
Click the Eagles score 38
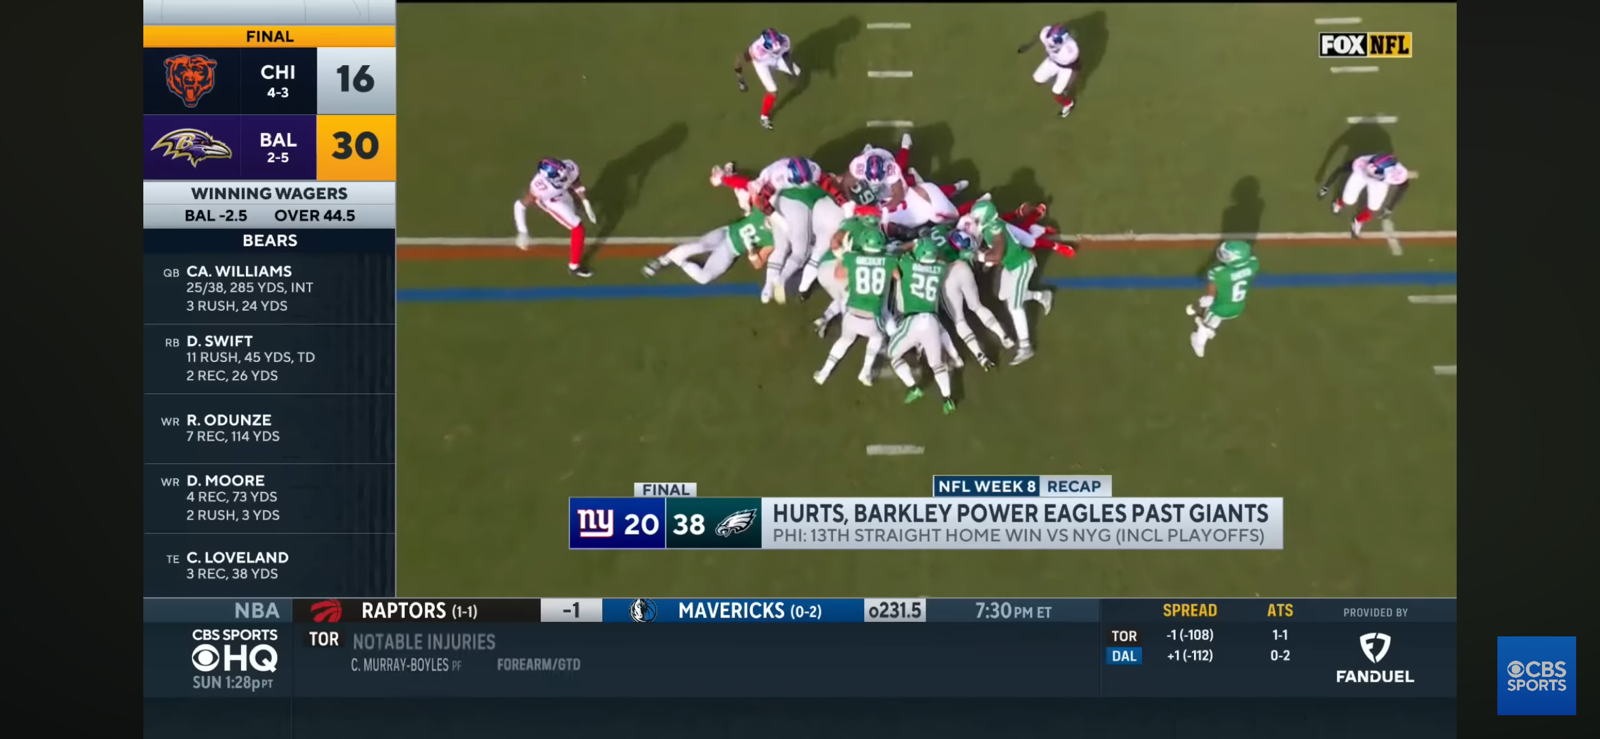click(688, 524)
